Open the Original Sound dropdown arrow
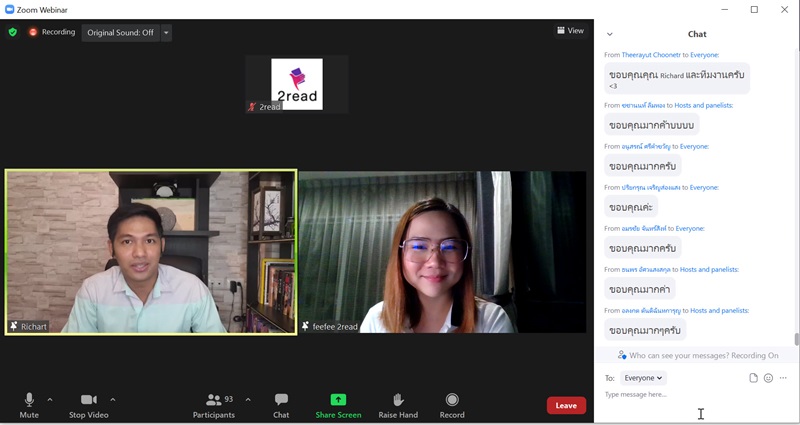Viewport: 800px width, 425px height. point(166,33)
